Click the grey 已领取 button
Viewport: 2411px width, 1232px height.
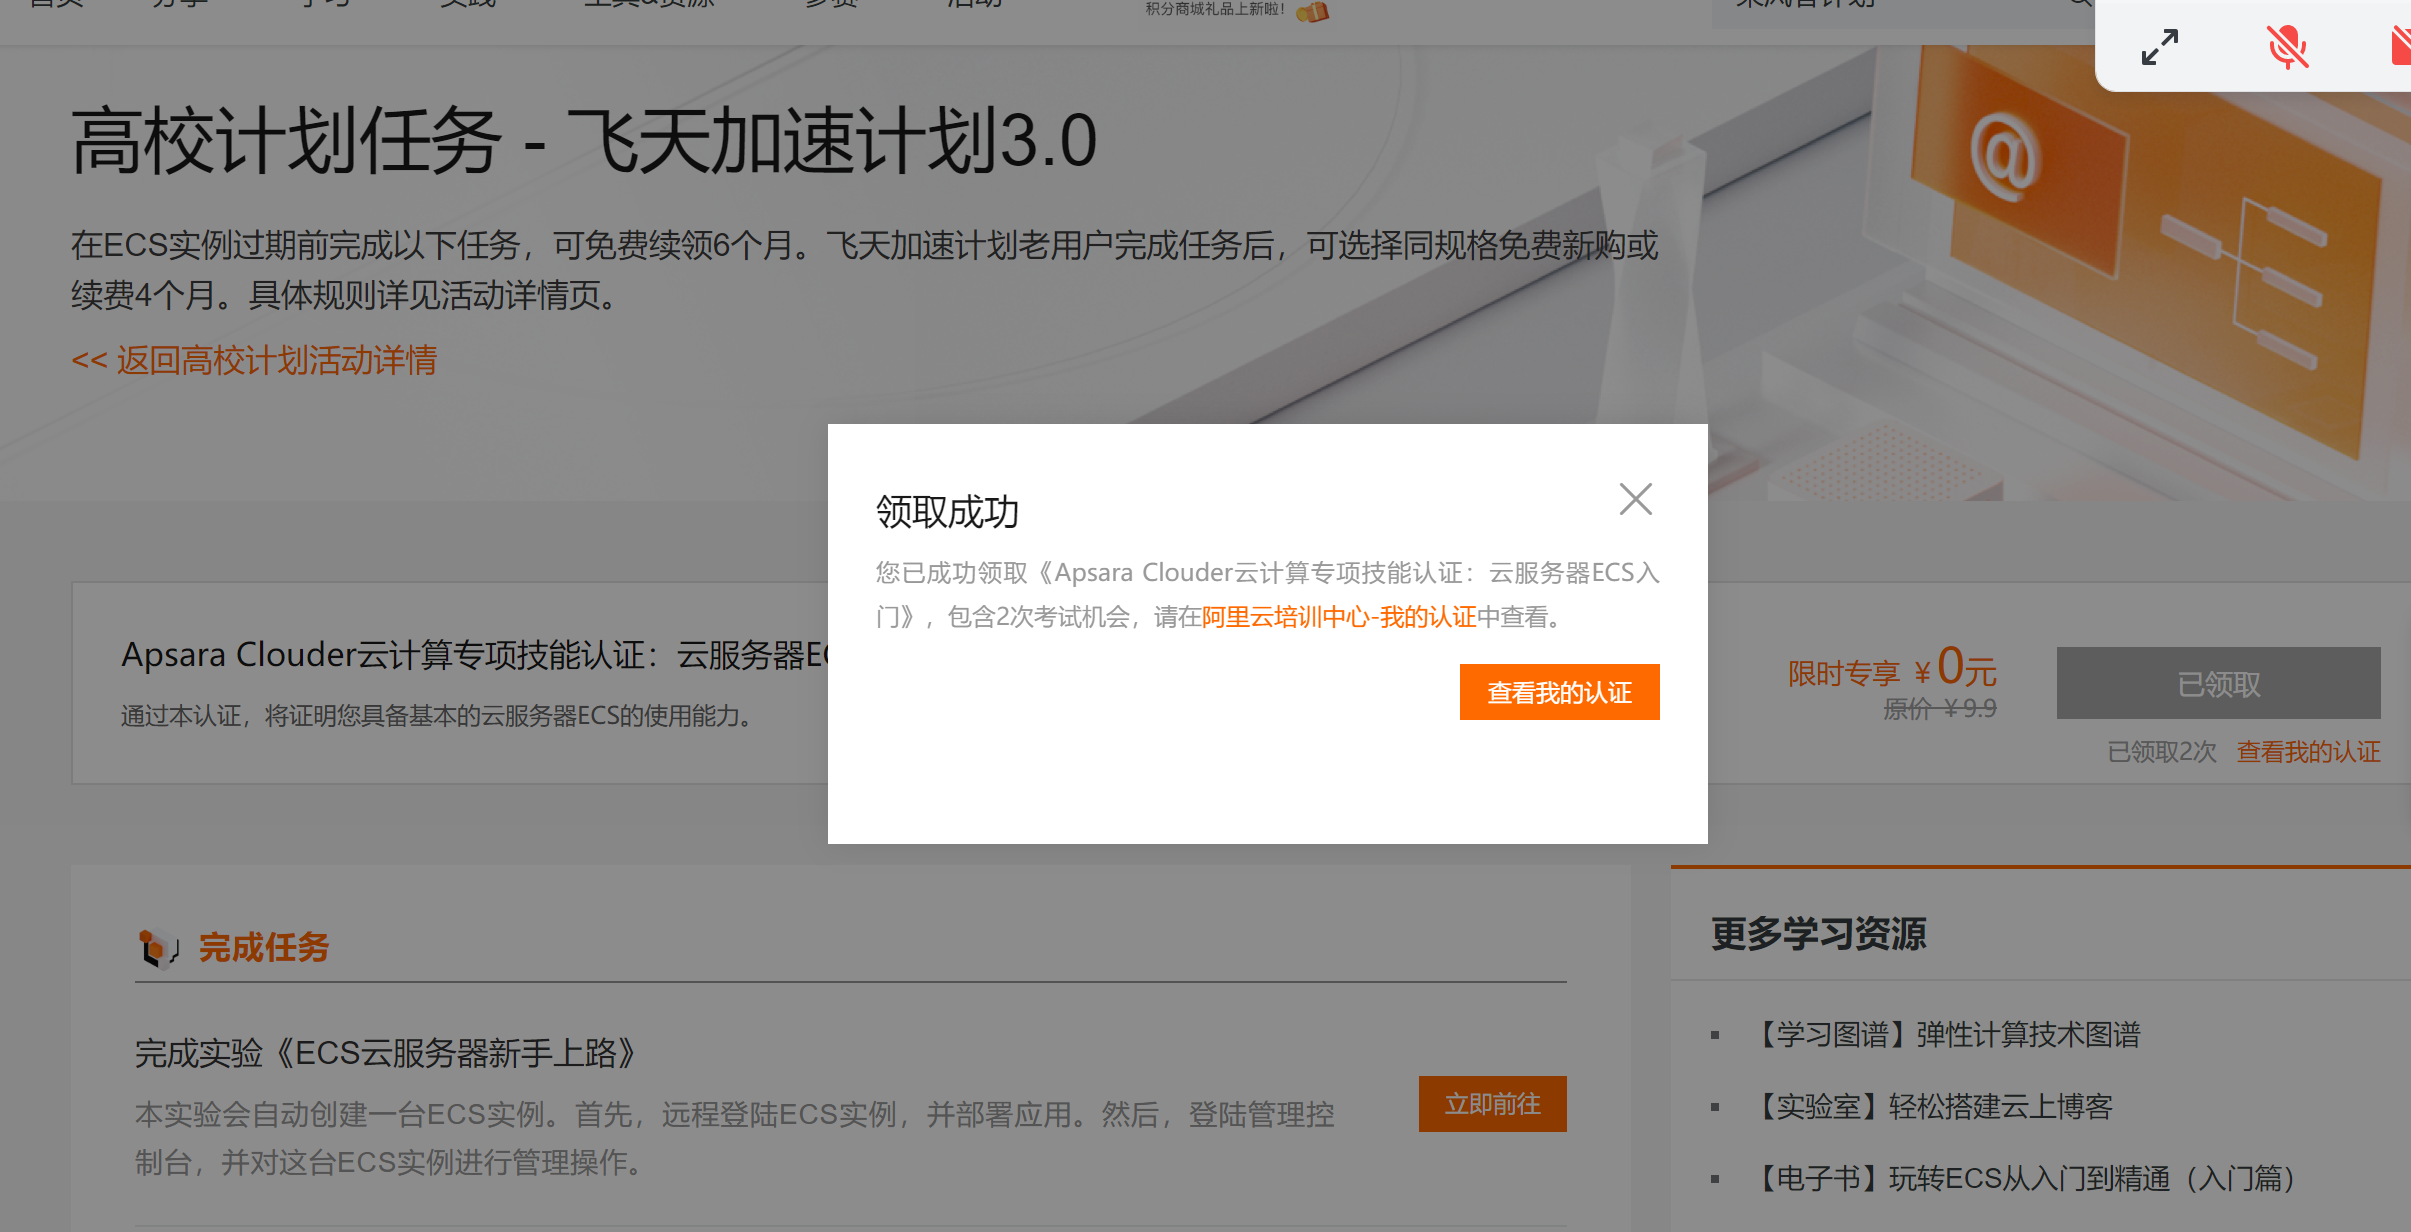(2217, 684)
